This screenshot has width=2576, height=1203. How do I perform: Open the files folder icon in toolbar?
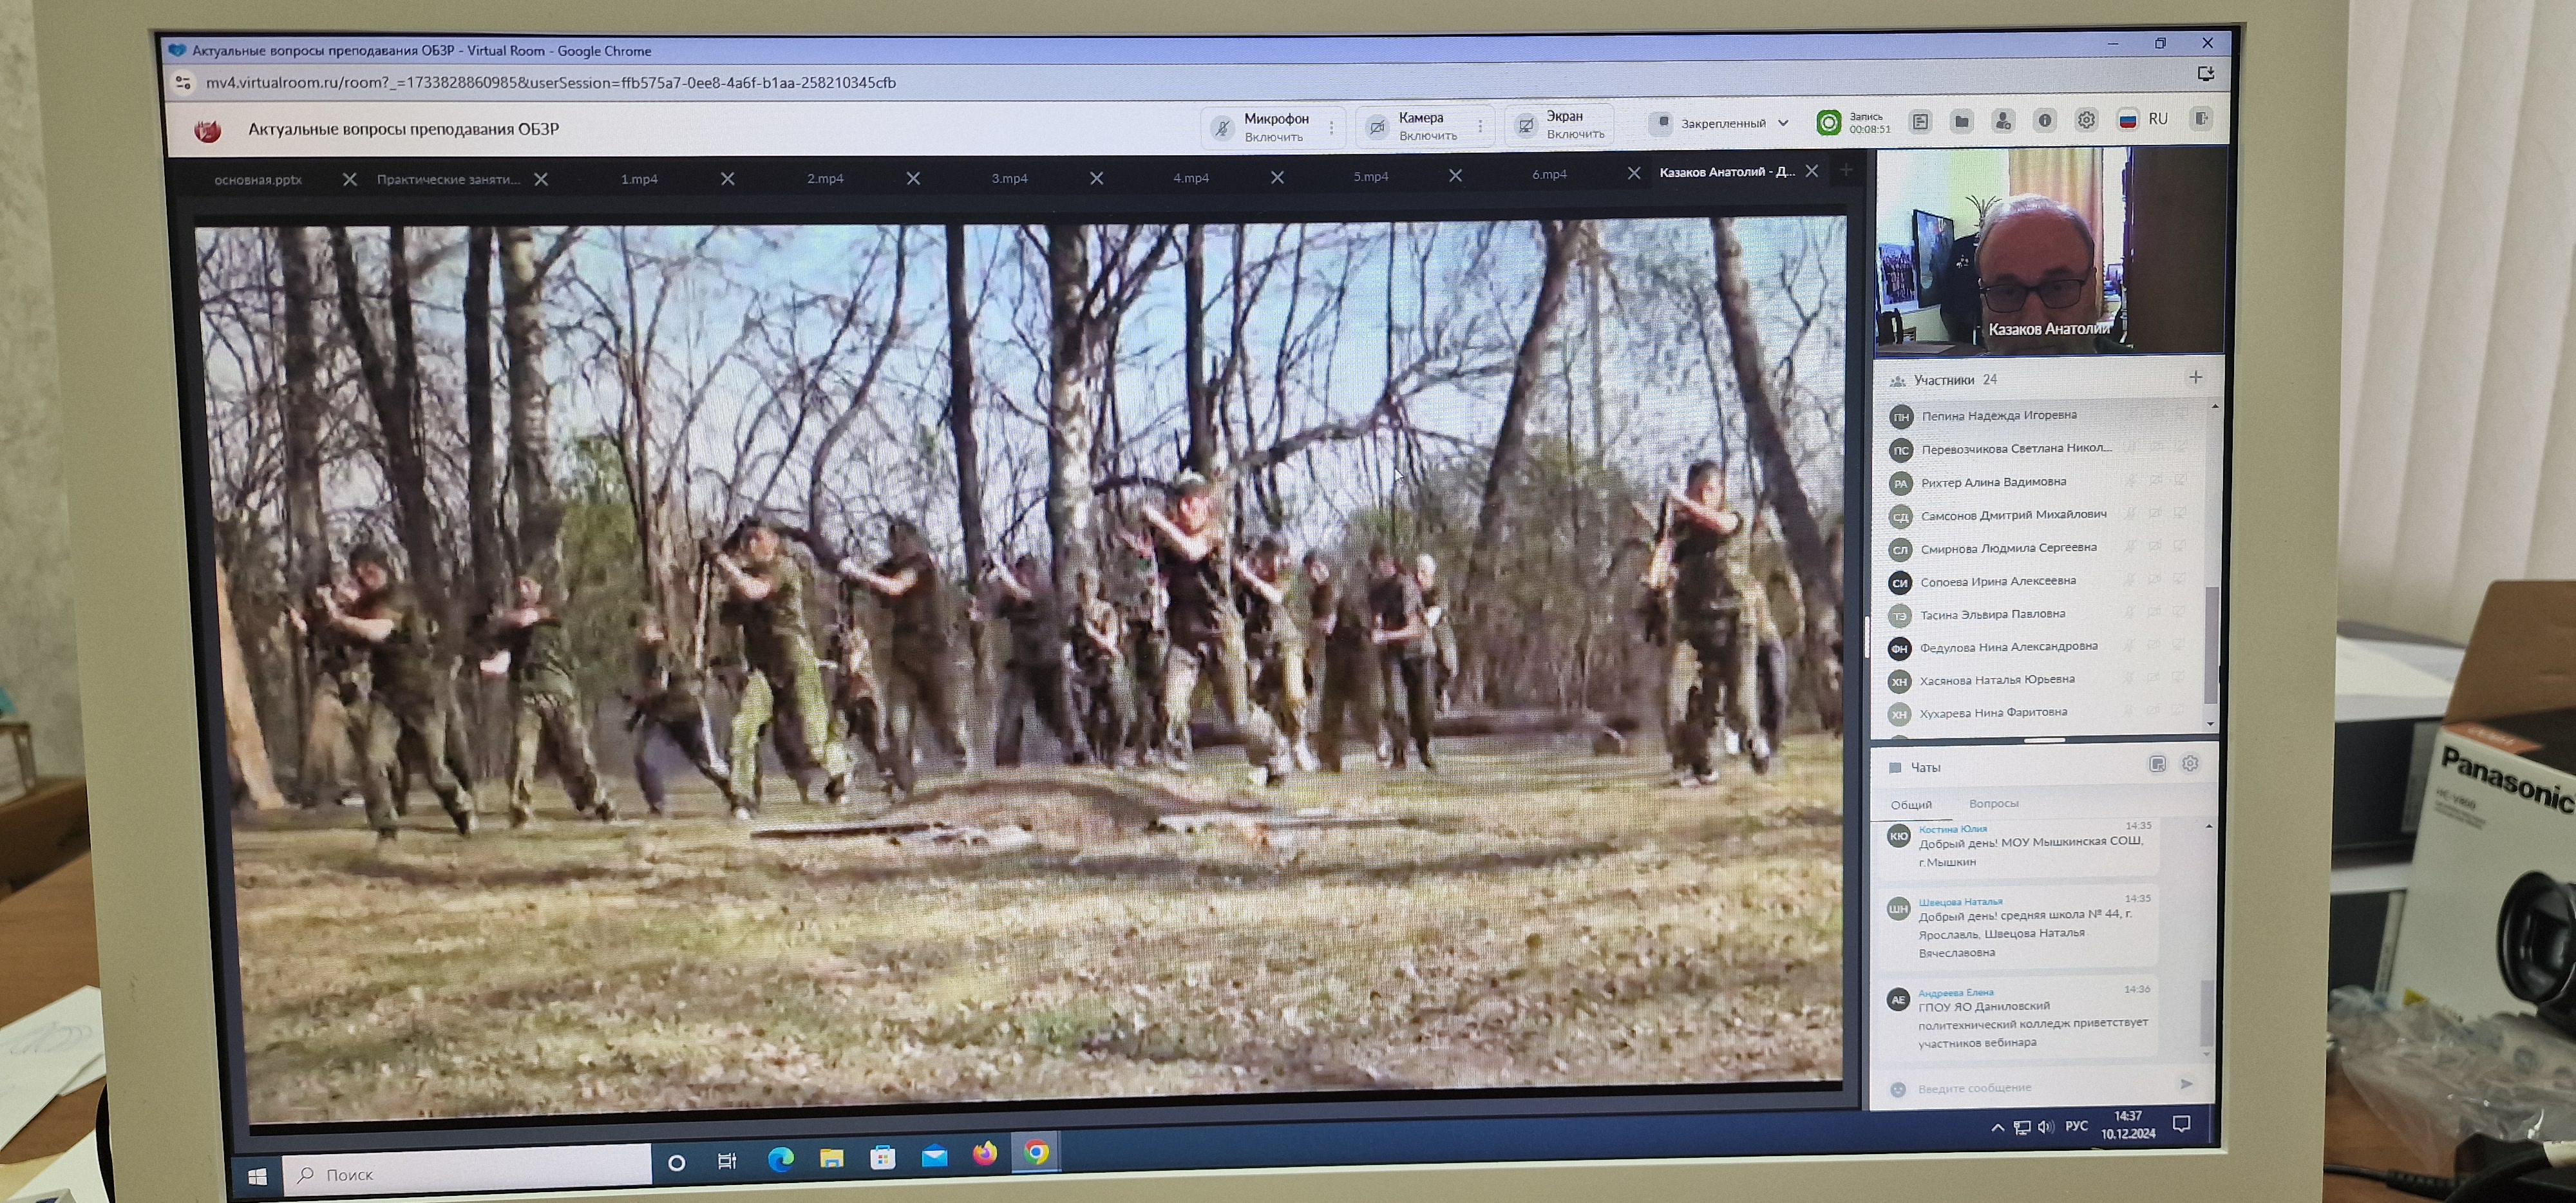1961,121
